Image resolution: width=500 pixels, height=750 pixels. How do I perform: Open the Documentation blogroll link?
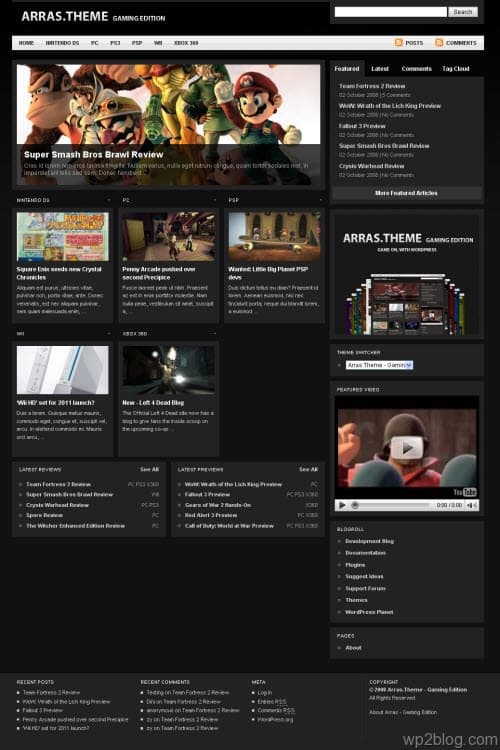coord(366,553)
